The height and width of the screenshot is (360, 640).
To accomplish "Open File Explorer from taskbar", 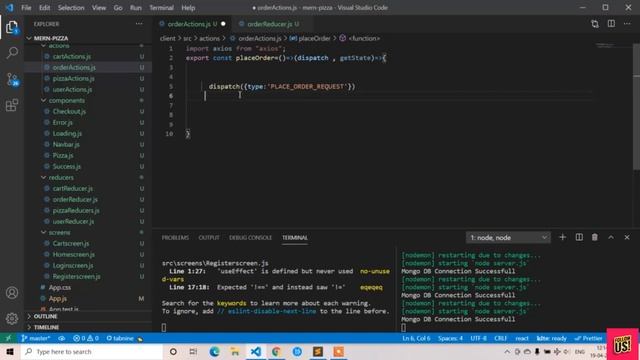I will coord(235,351).
